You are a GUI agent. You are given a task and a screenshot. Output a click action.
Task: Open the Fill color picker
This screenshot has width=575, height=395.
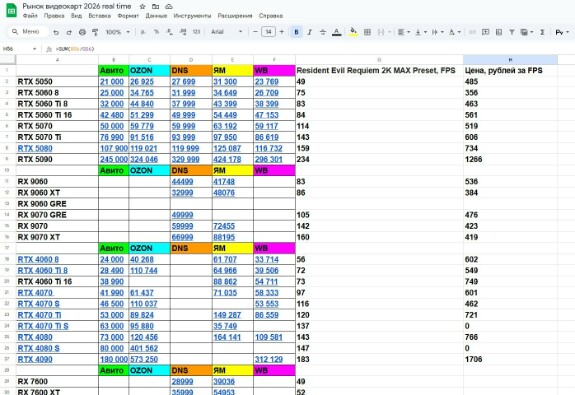(x=353, y=32)
